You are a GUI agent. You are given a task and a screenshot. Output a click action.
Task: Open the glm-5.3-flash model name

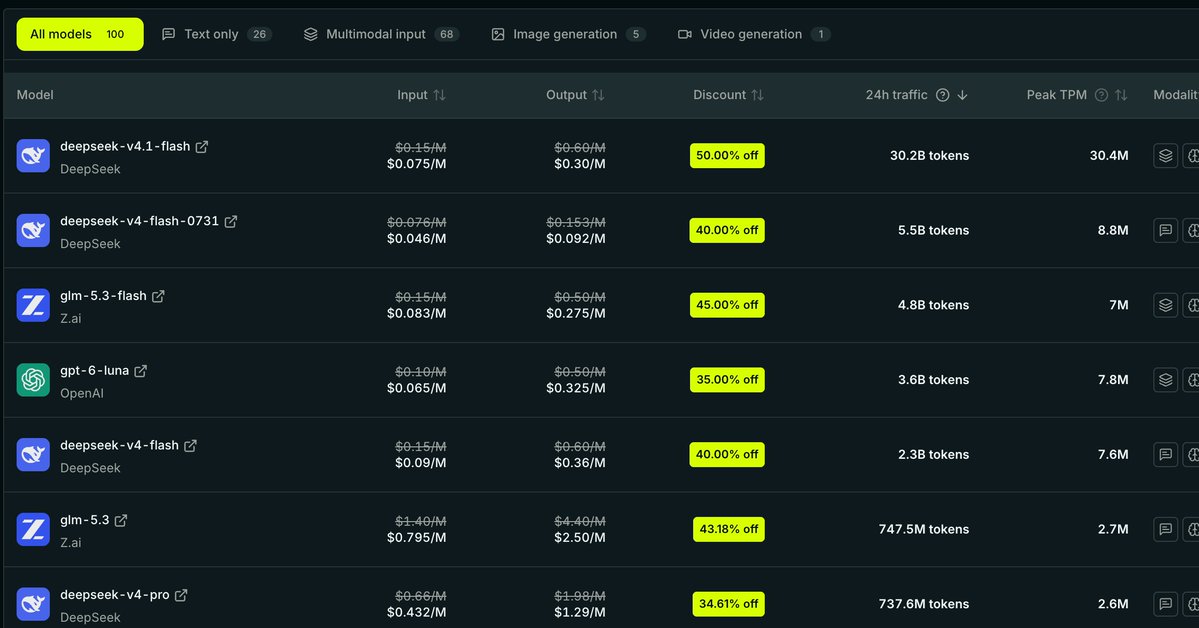103,296
